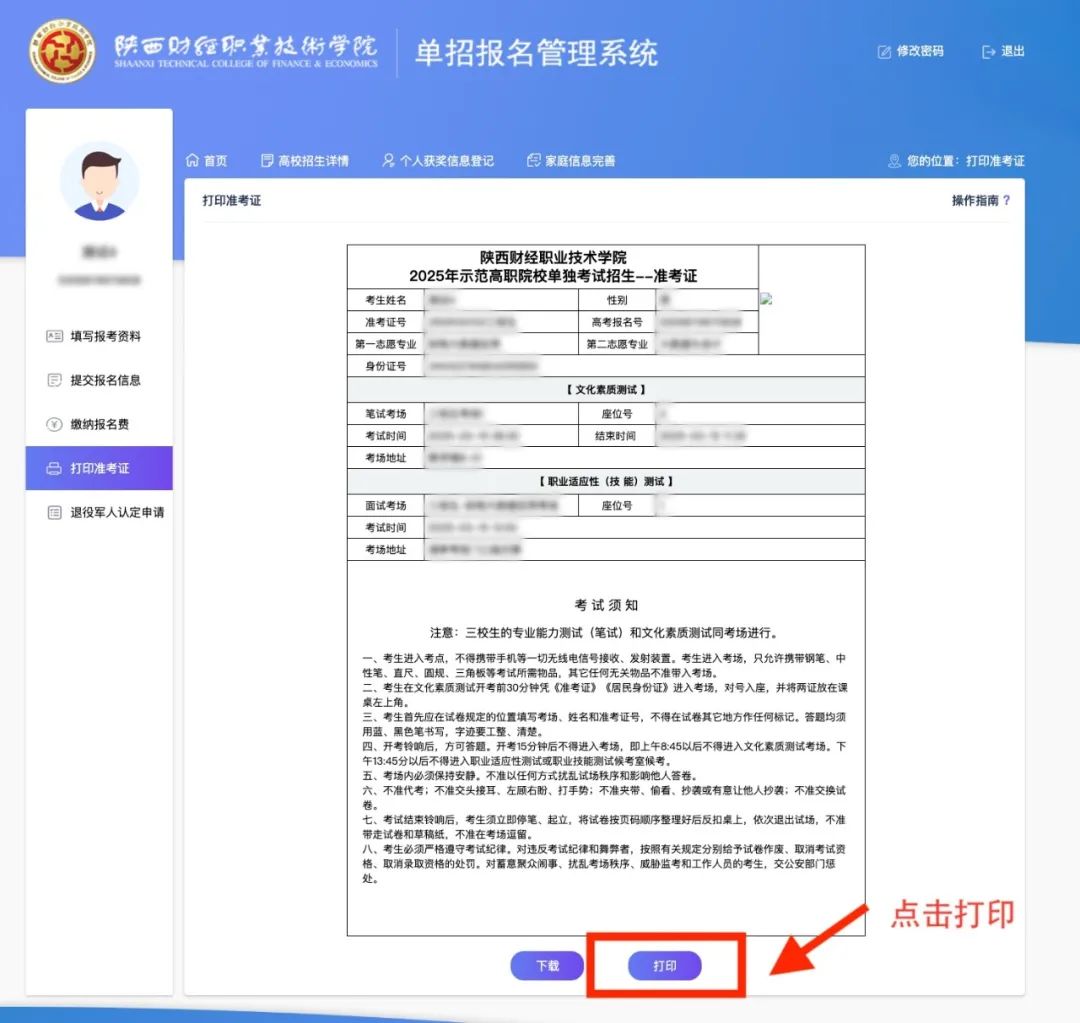This screenshot has width=1080, height=1023.
Task: Click the logout arrow icon beside 退出
Action: [989, 51]
